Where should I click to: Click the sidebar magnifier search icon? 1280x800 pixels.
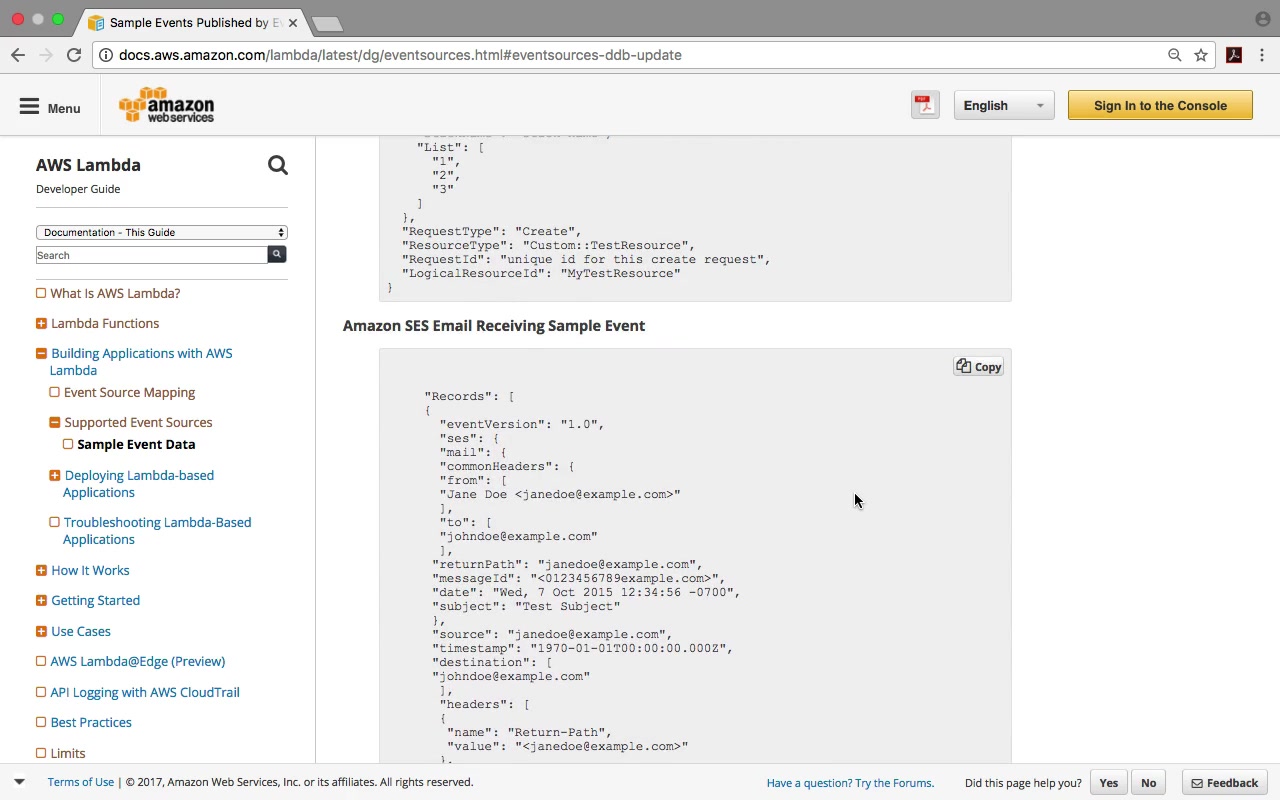coord(278,166)
